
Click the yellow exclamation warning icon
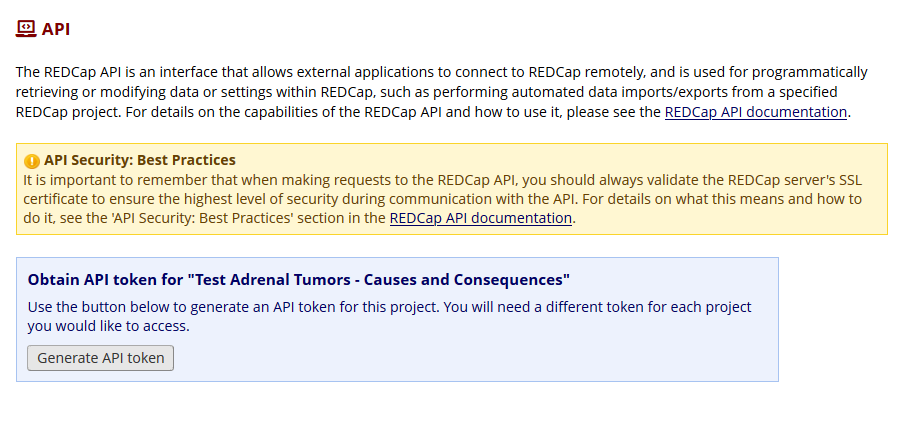(32, 161)
